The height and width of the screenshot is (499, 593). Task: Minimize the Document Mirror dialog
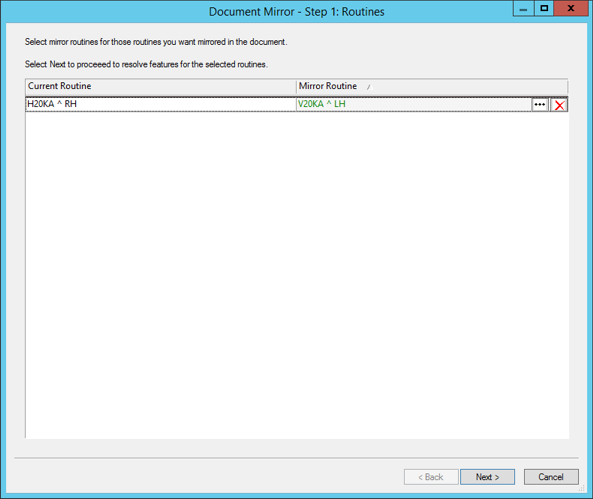click(x=523, y=9)
